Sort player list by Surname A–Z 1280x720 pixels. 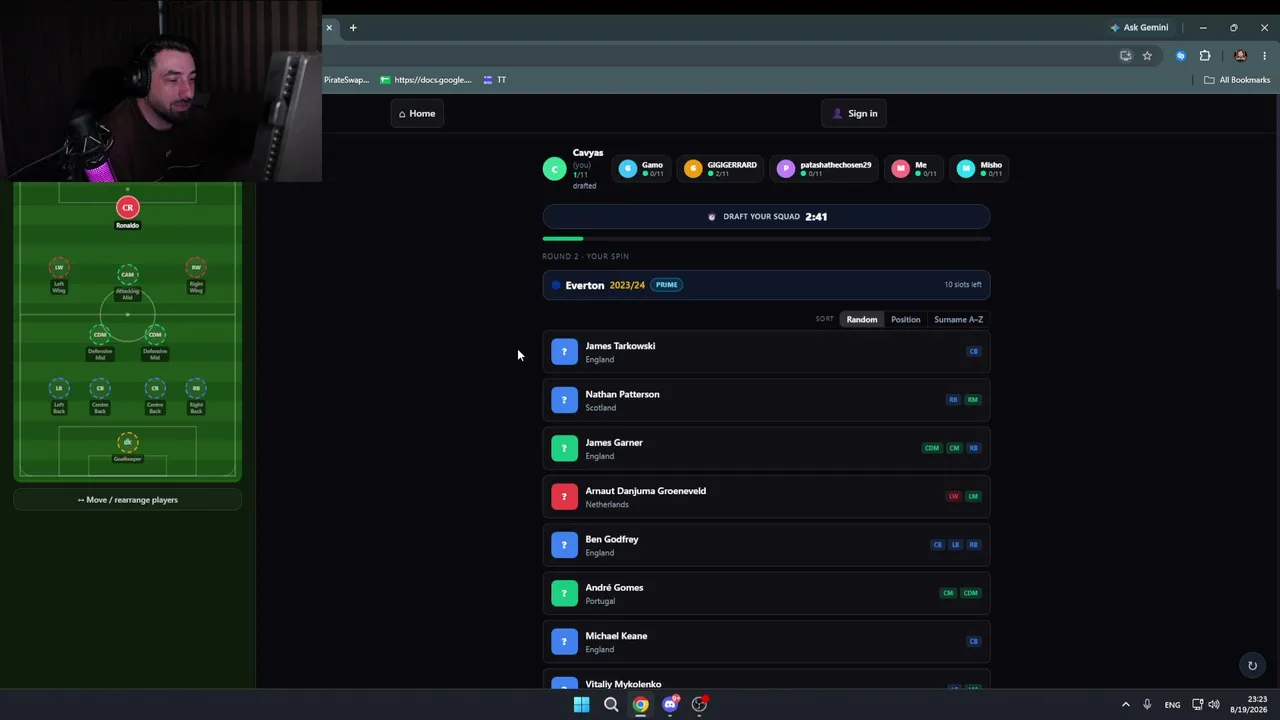(958, 319)
